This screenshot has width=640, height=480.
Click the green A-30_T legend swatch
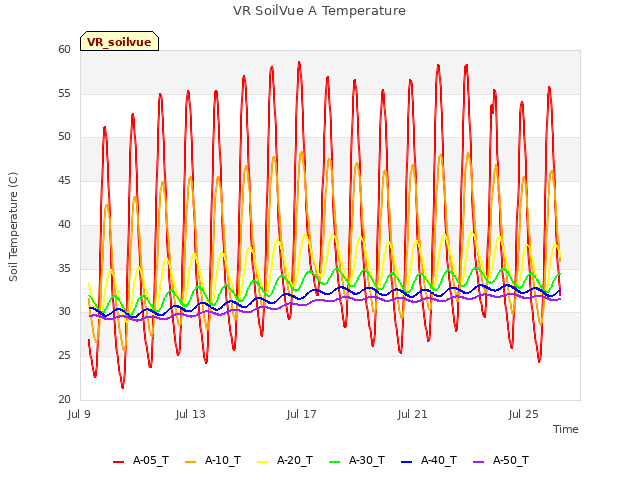[334, 462]
